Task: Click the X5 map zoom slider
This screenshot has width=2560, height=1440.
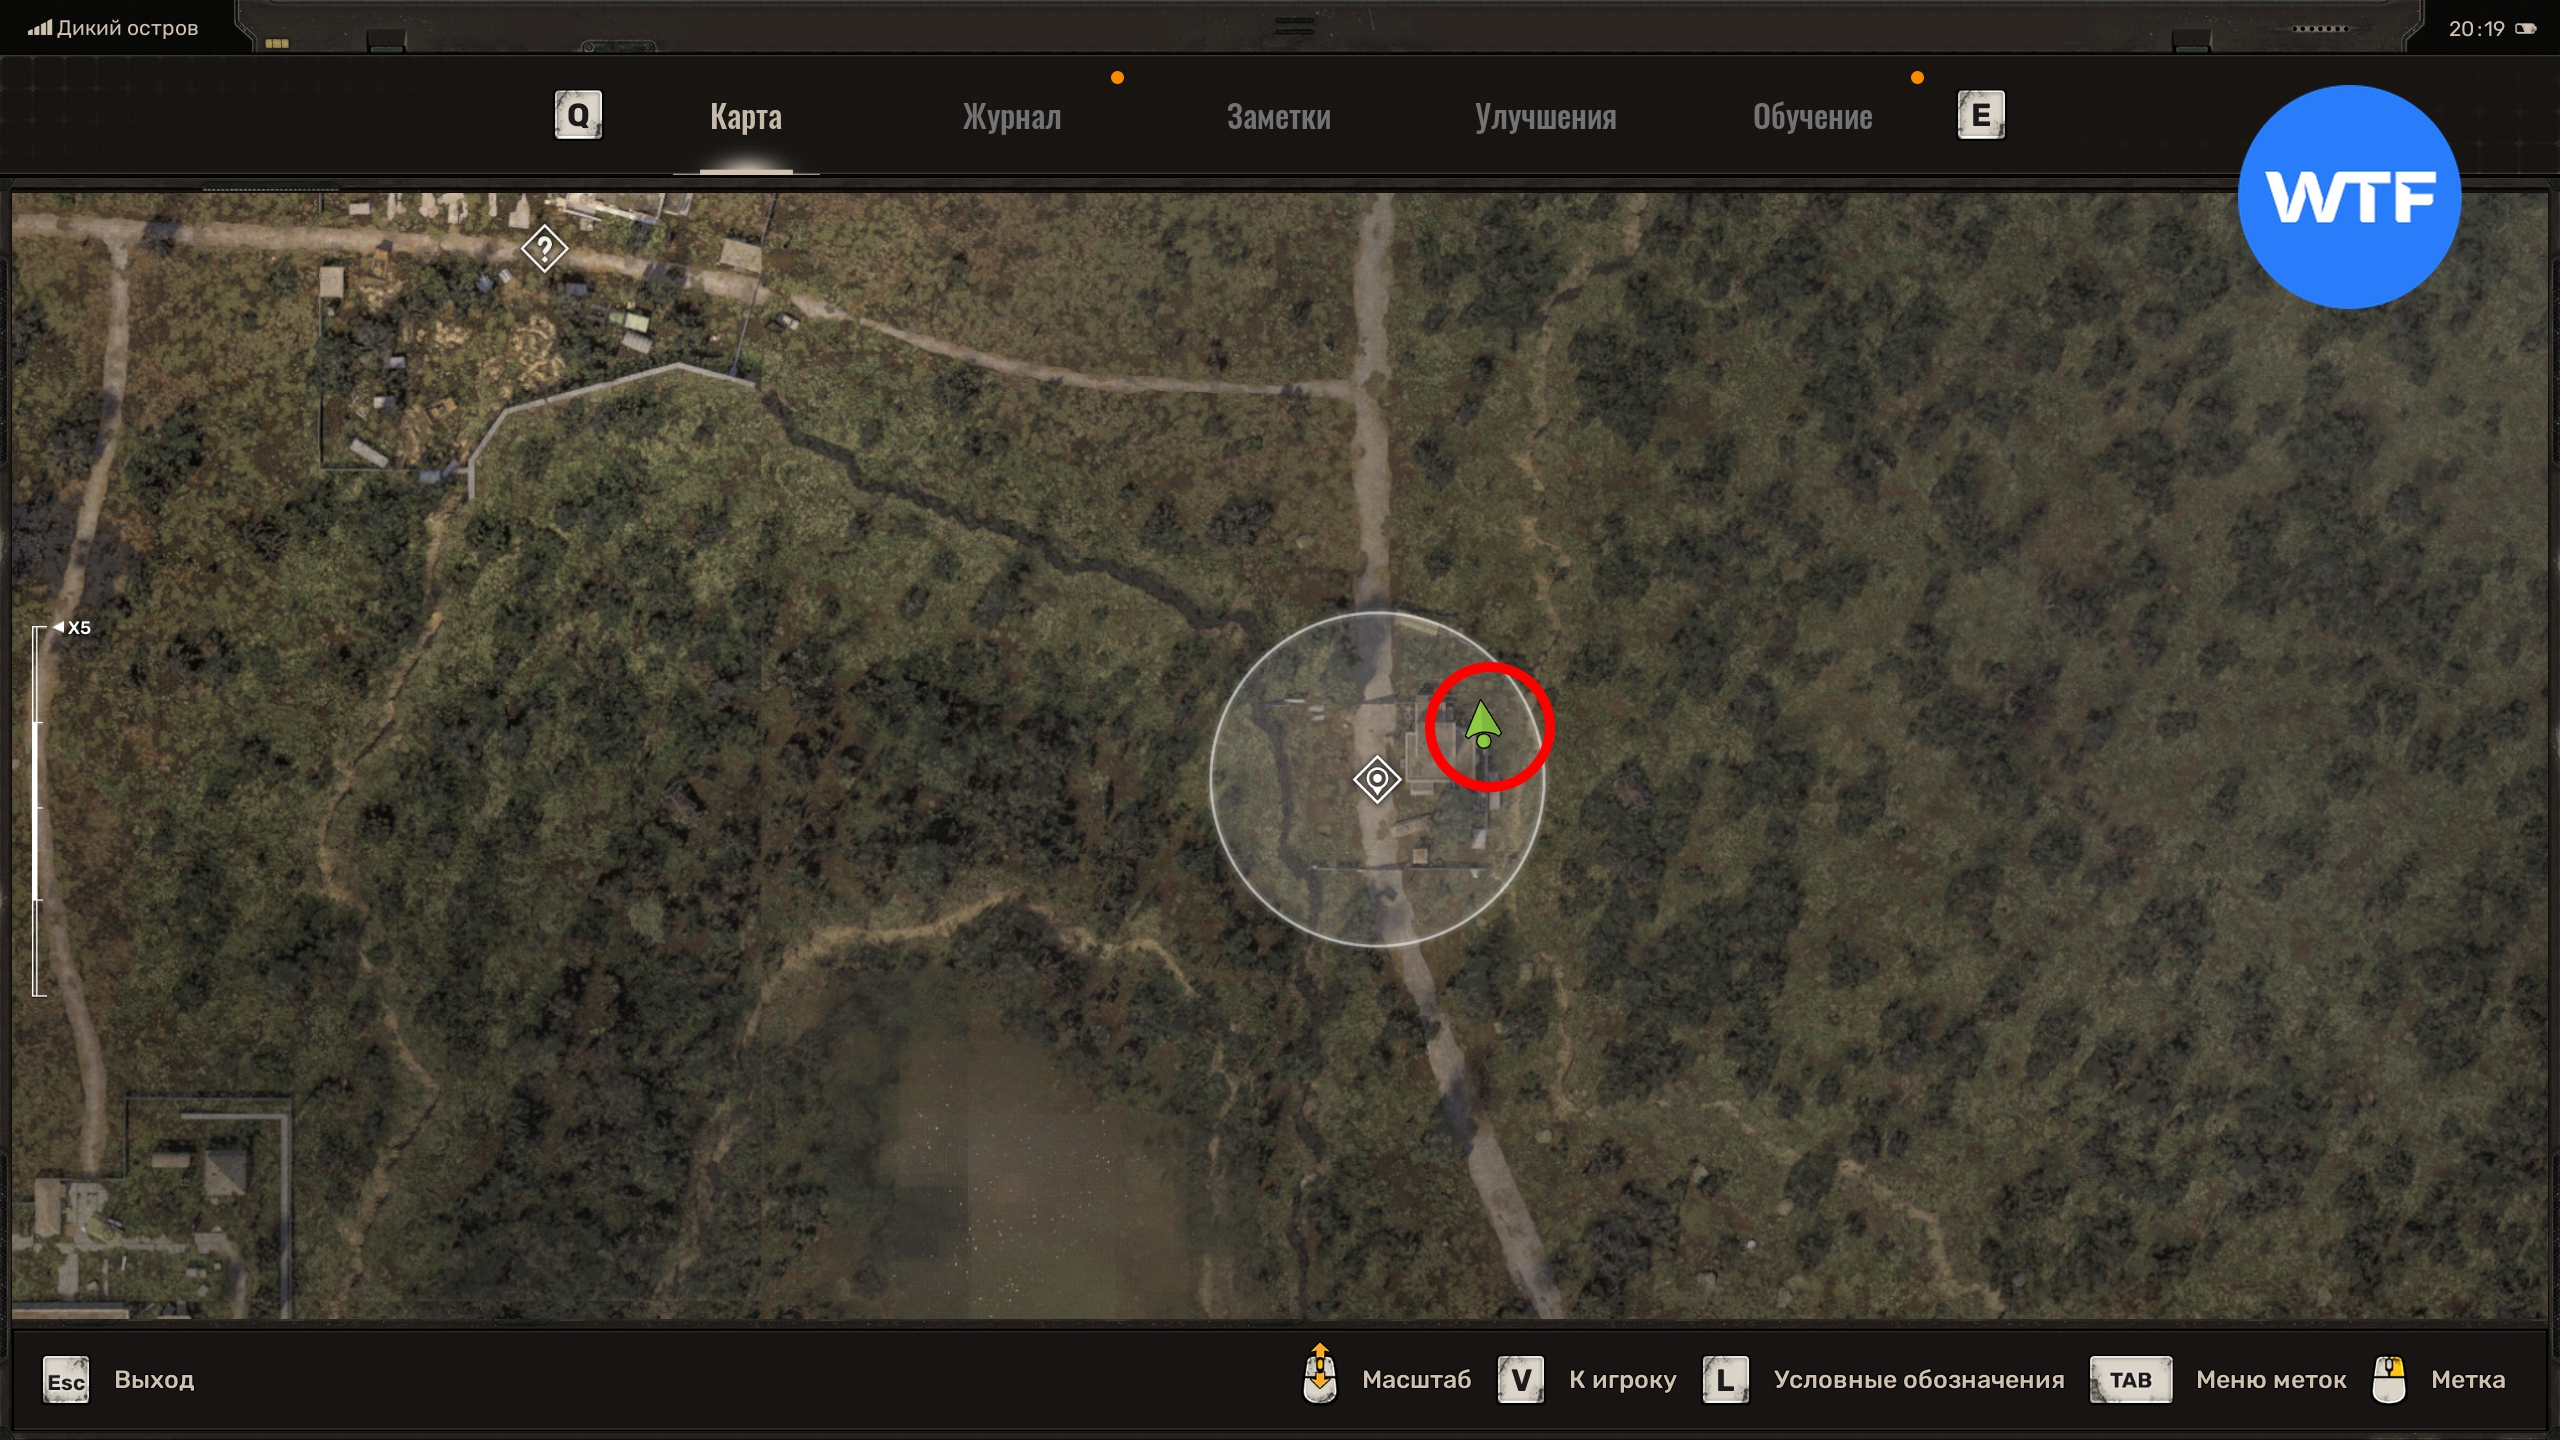Action: point(38,810)
